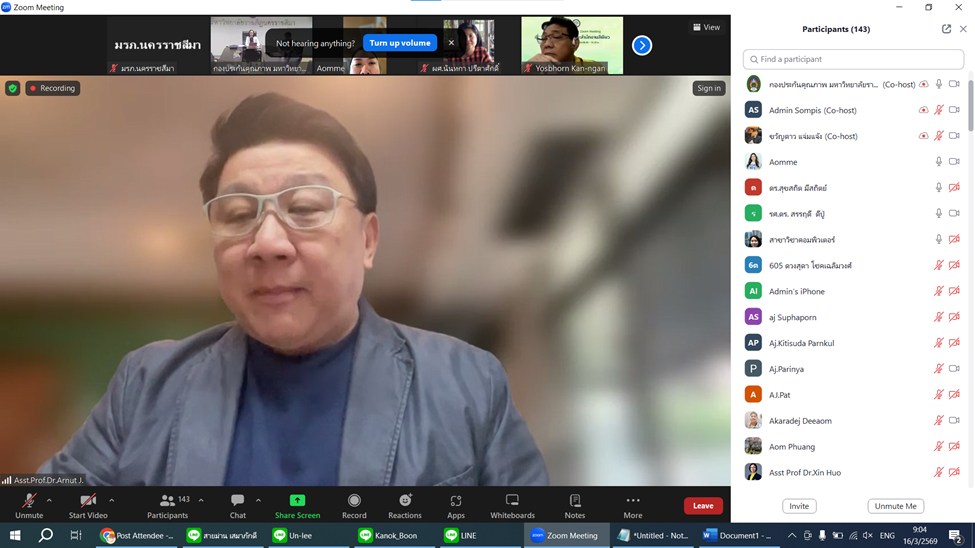Click the green encryption shield icon
The width and height of the screenshot is (975, 548).
click(x=13, y=88)
